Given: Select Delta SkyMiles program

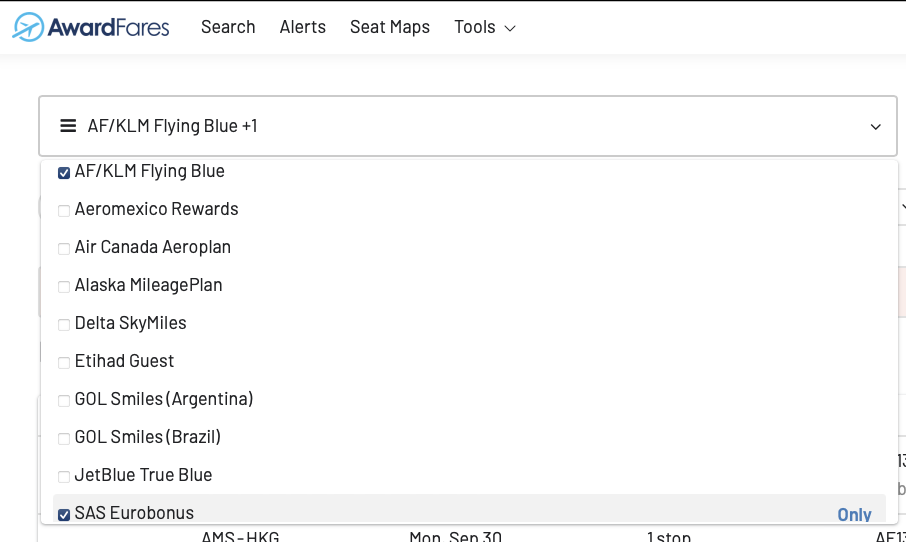Looking at the screenshot, I should 64,325.
